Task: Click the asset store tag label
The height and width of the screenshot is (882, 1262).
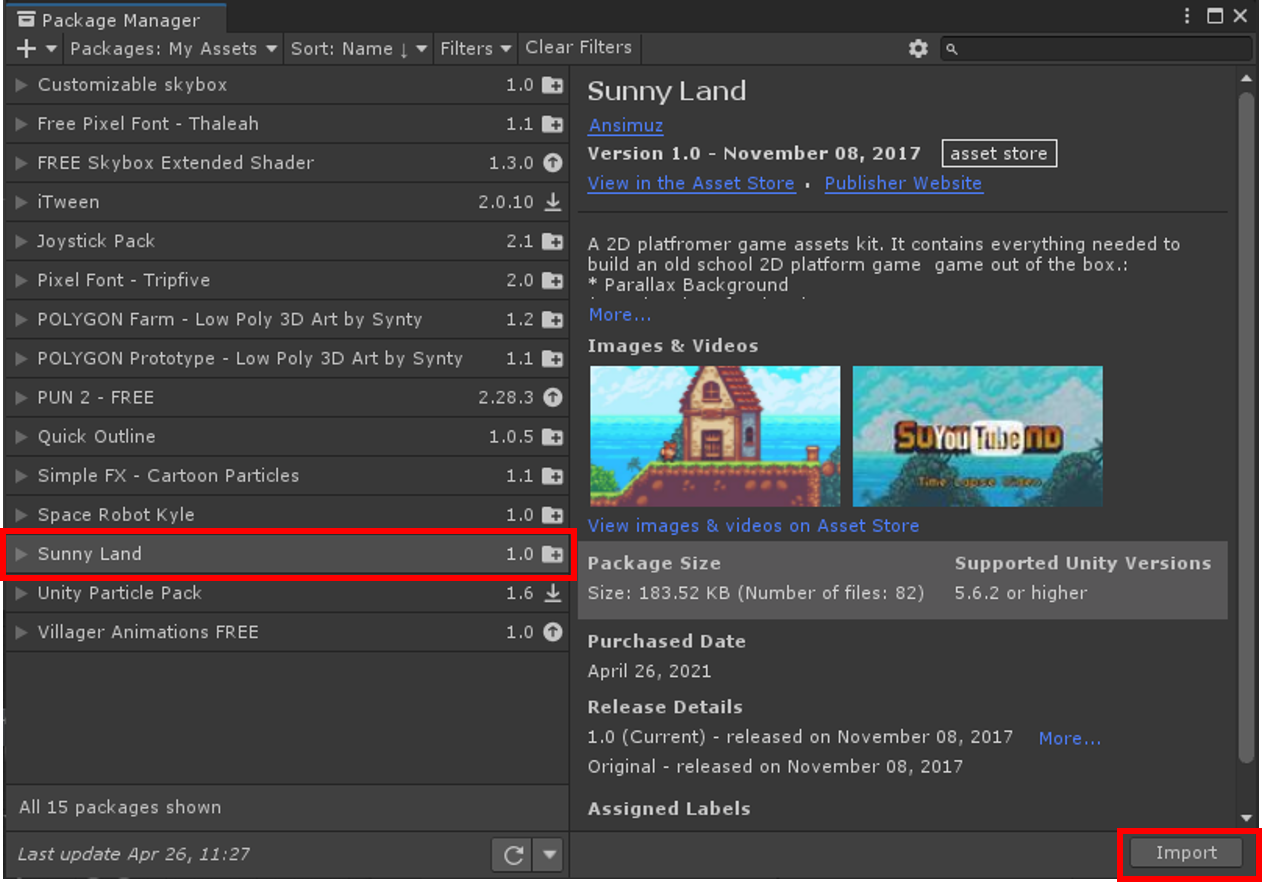Action: point(998,153)
